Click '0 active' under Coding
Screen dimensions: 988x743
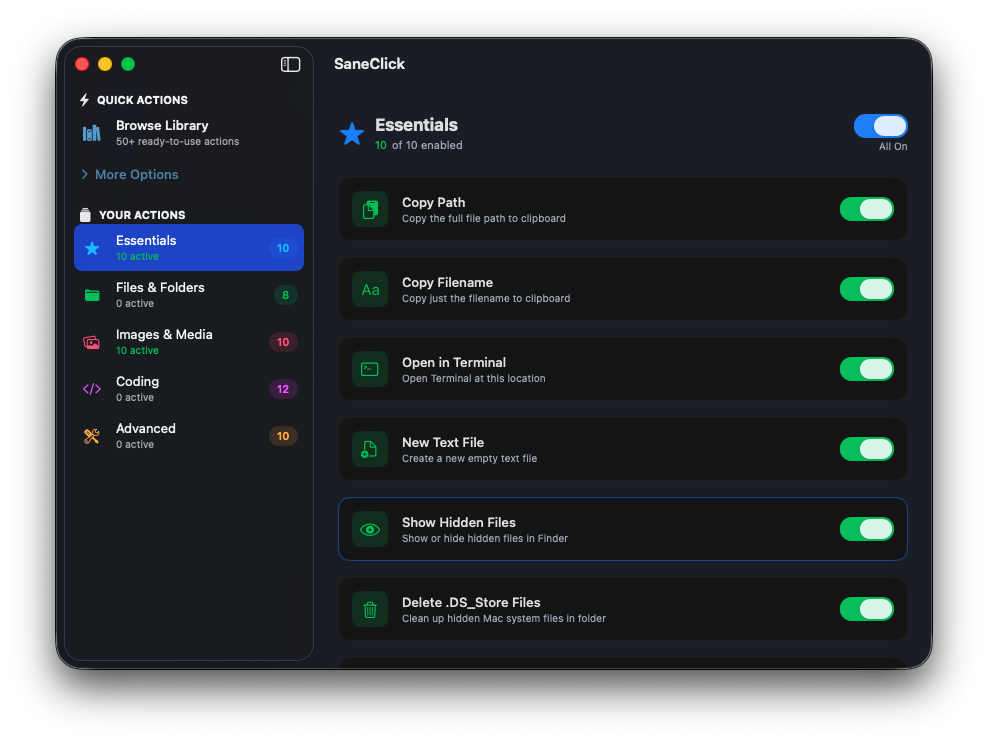pyautogui.click(x=135, y=398)
